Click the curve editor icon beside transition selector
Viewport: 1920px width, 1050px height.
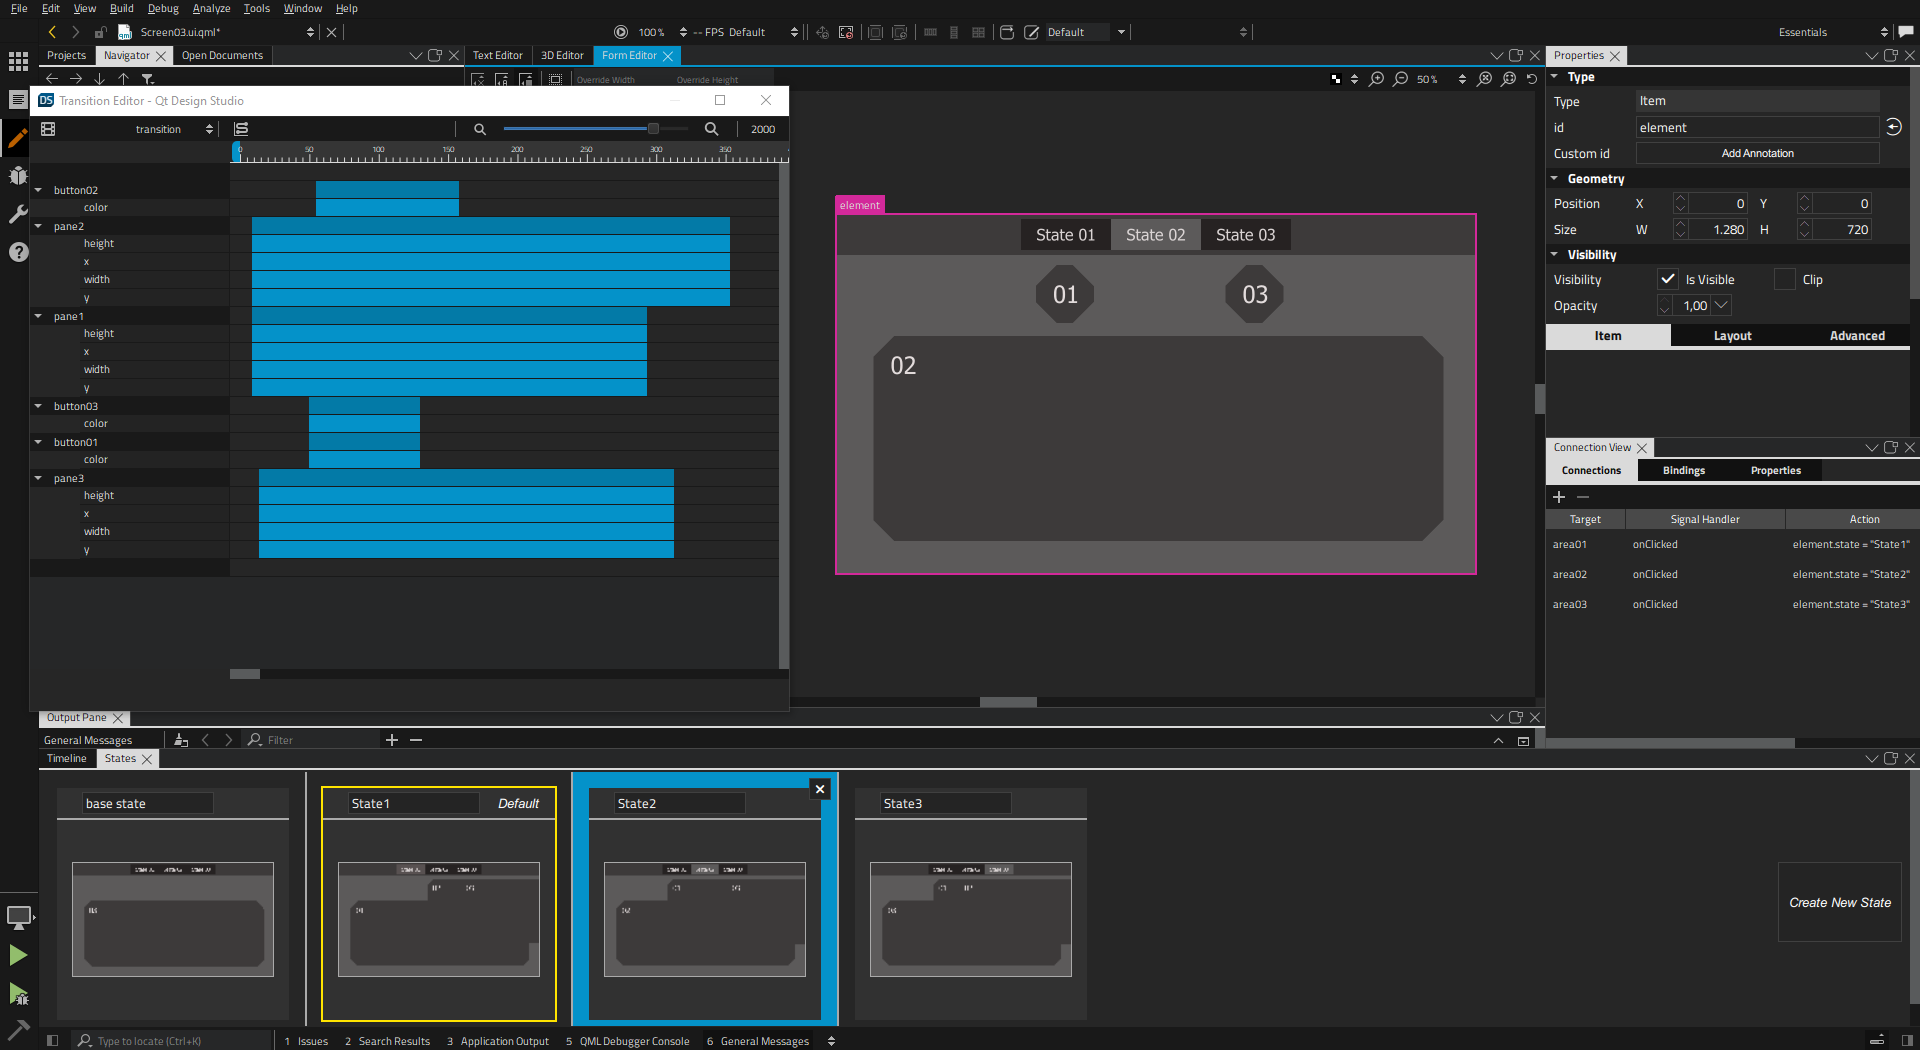click(241, 129)
